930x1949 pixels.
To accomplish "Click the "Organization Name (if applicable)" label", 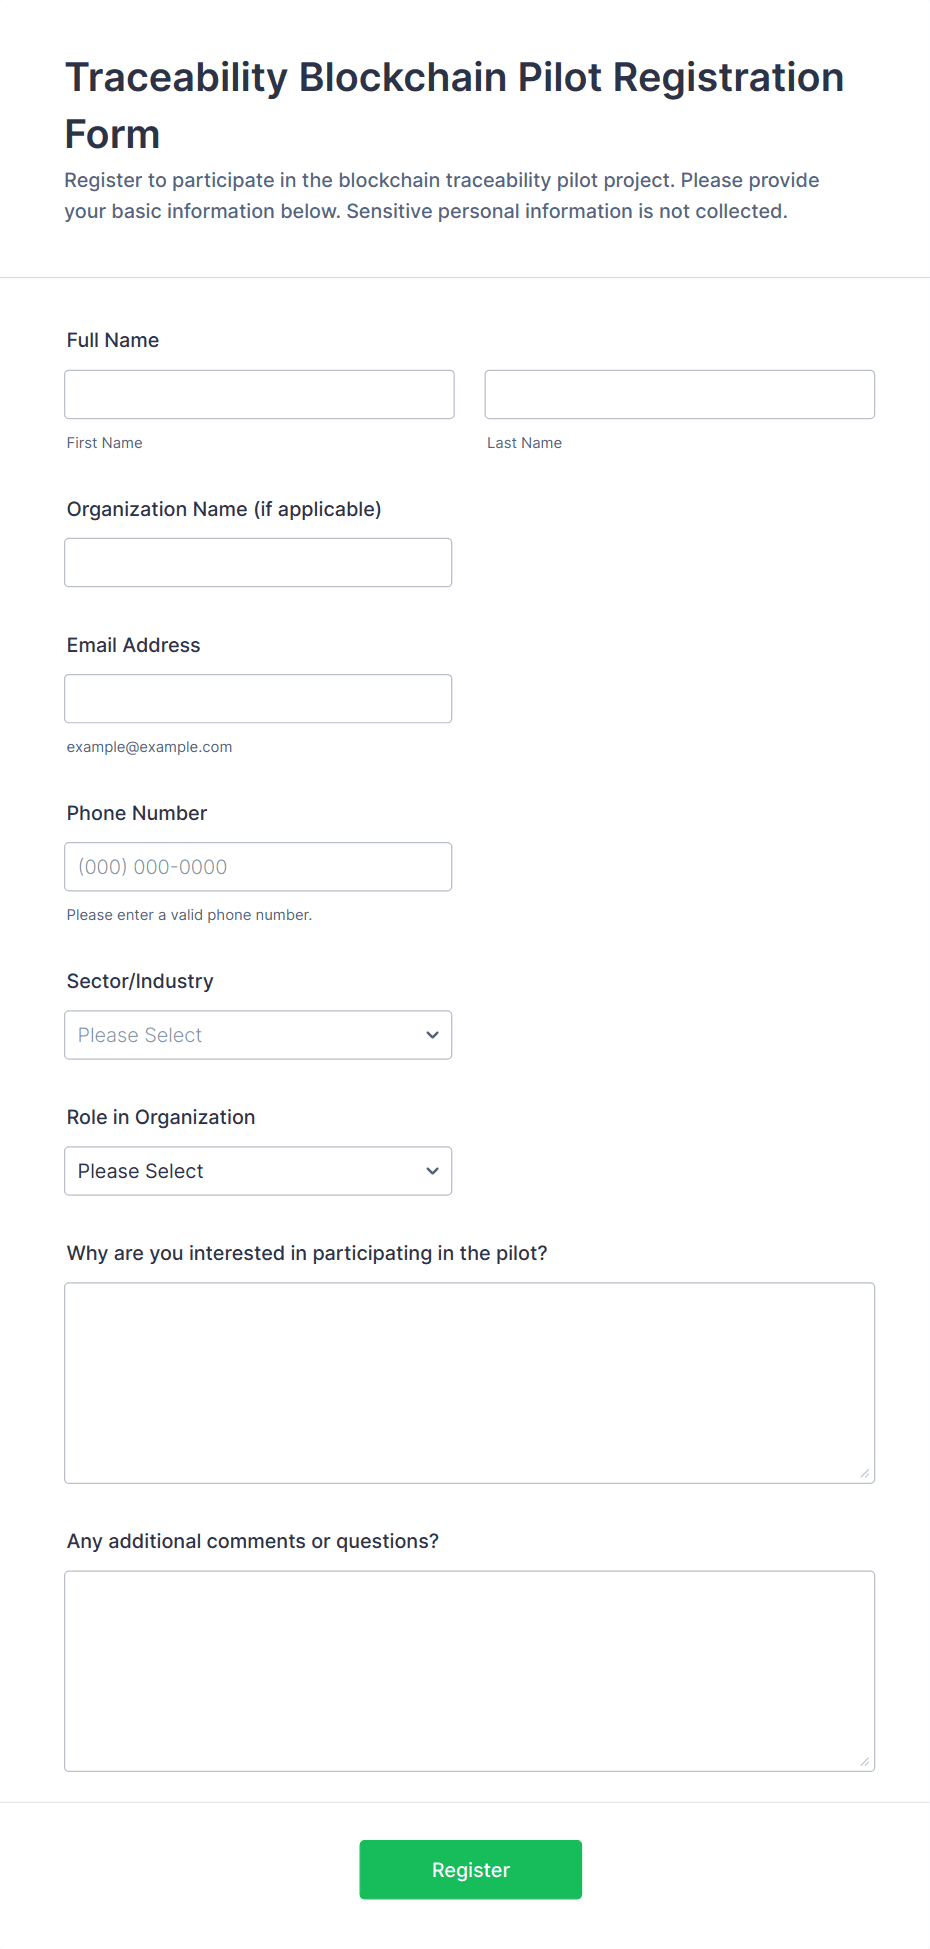I will click(x=224, y=509).
